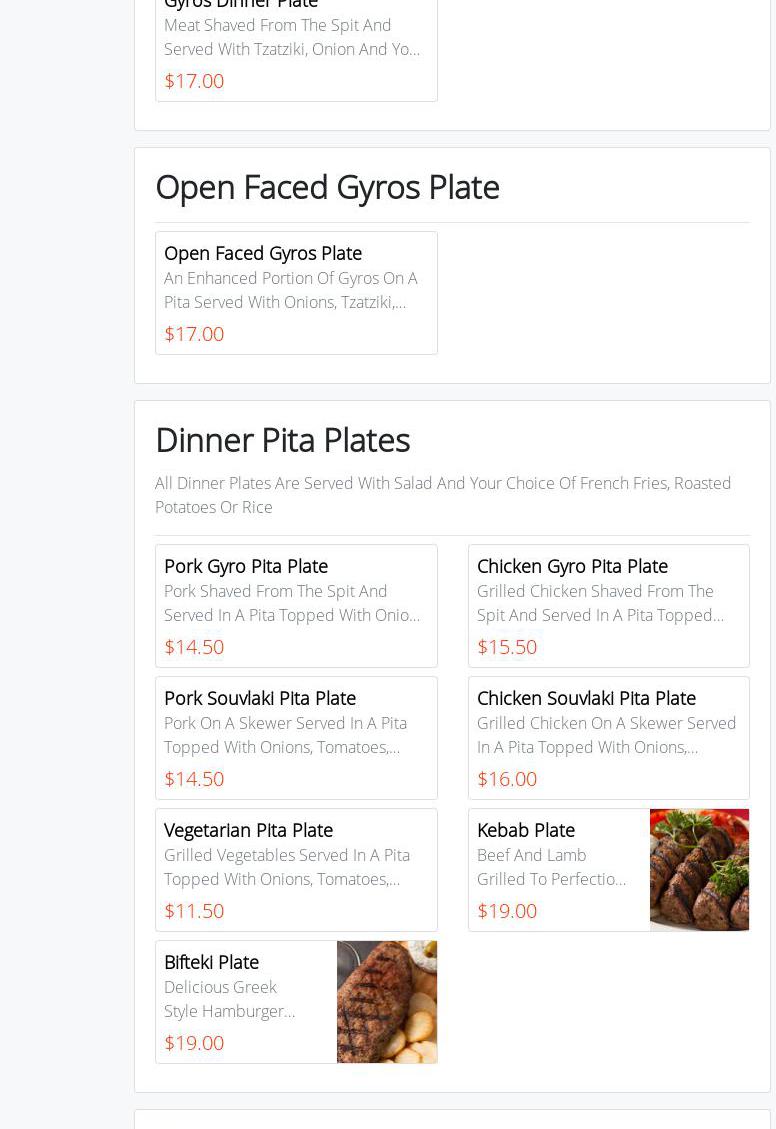The height and width of the screenshot is (1129, 776).
Task: Choose Pork Gyro Pita Plate
Action: point(297,606)
